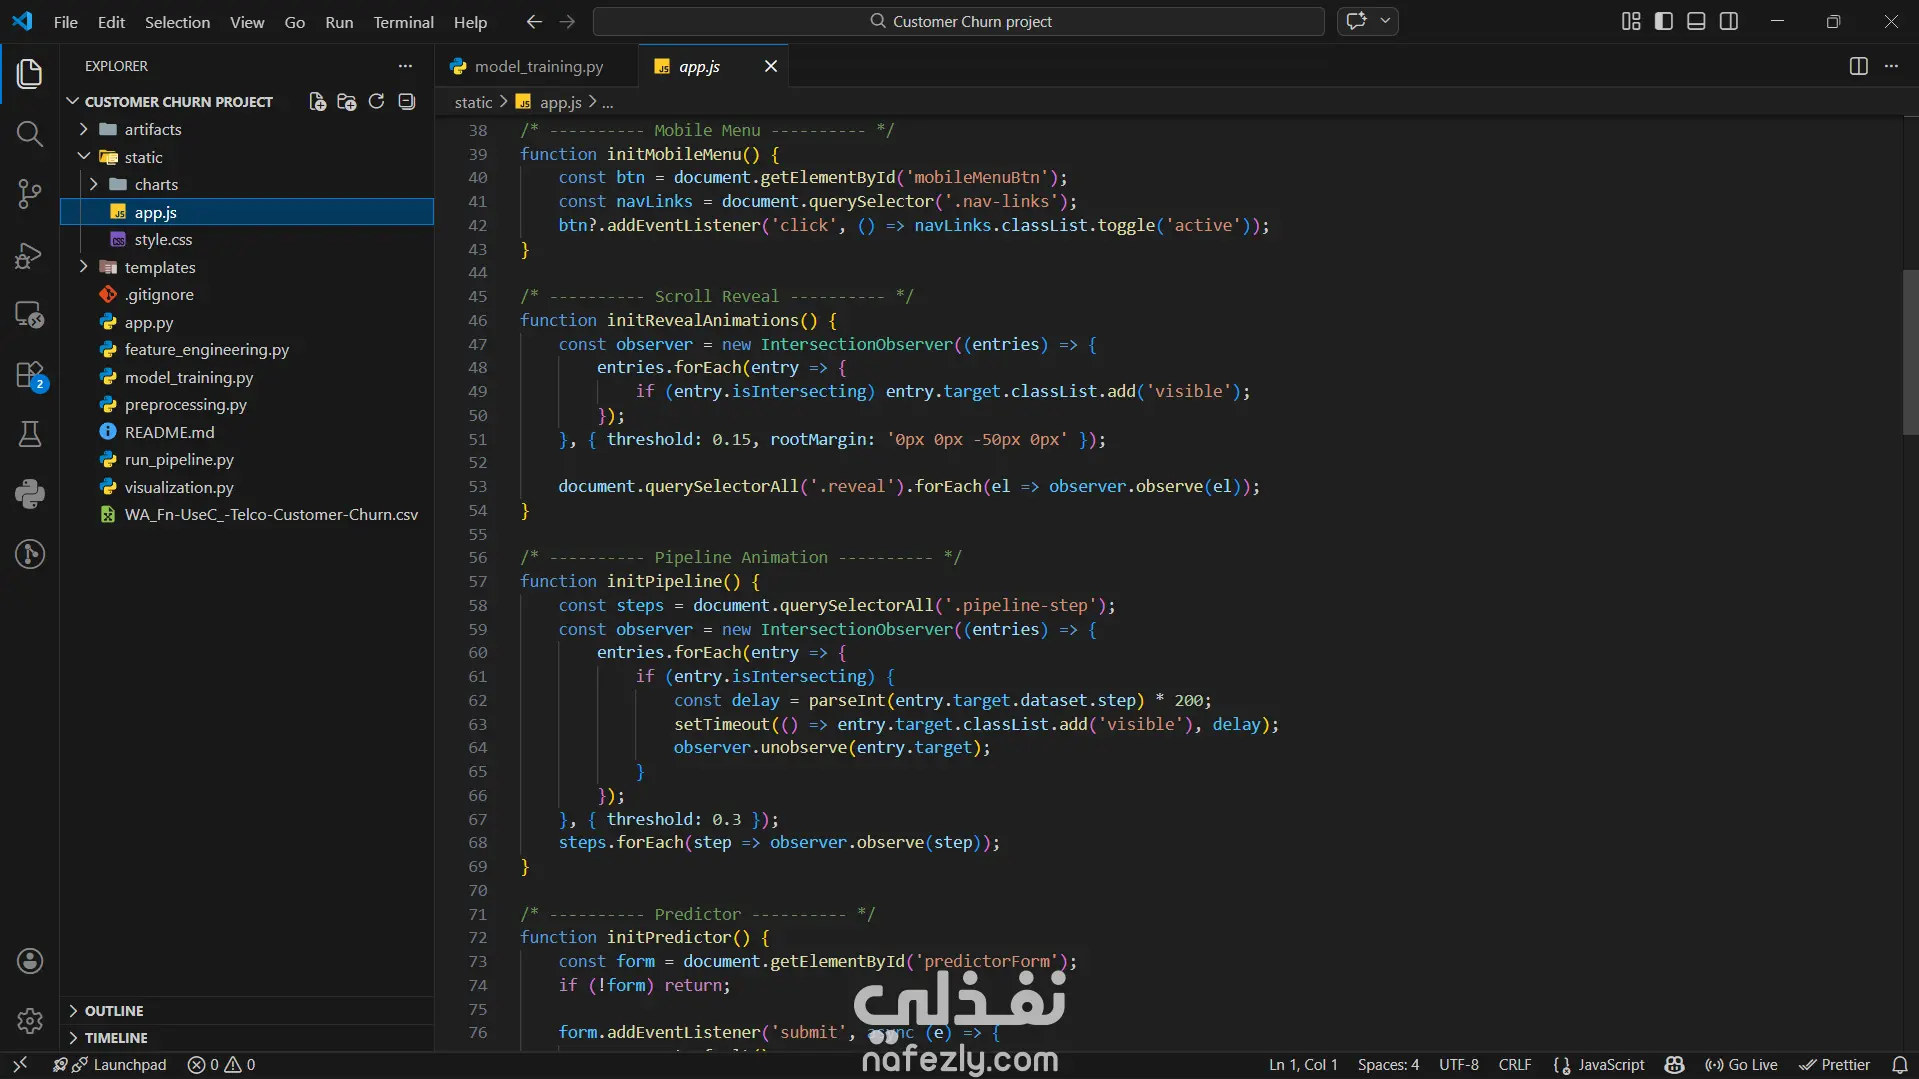Go back in navigation history
Viewport: 1919px width, 1079px height.
pyautogui.click(x=534, y=22)
